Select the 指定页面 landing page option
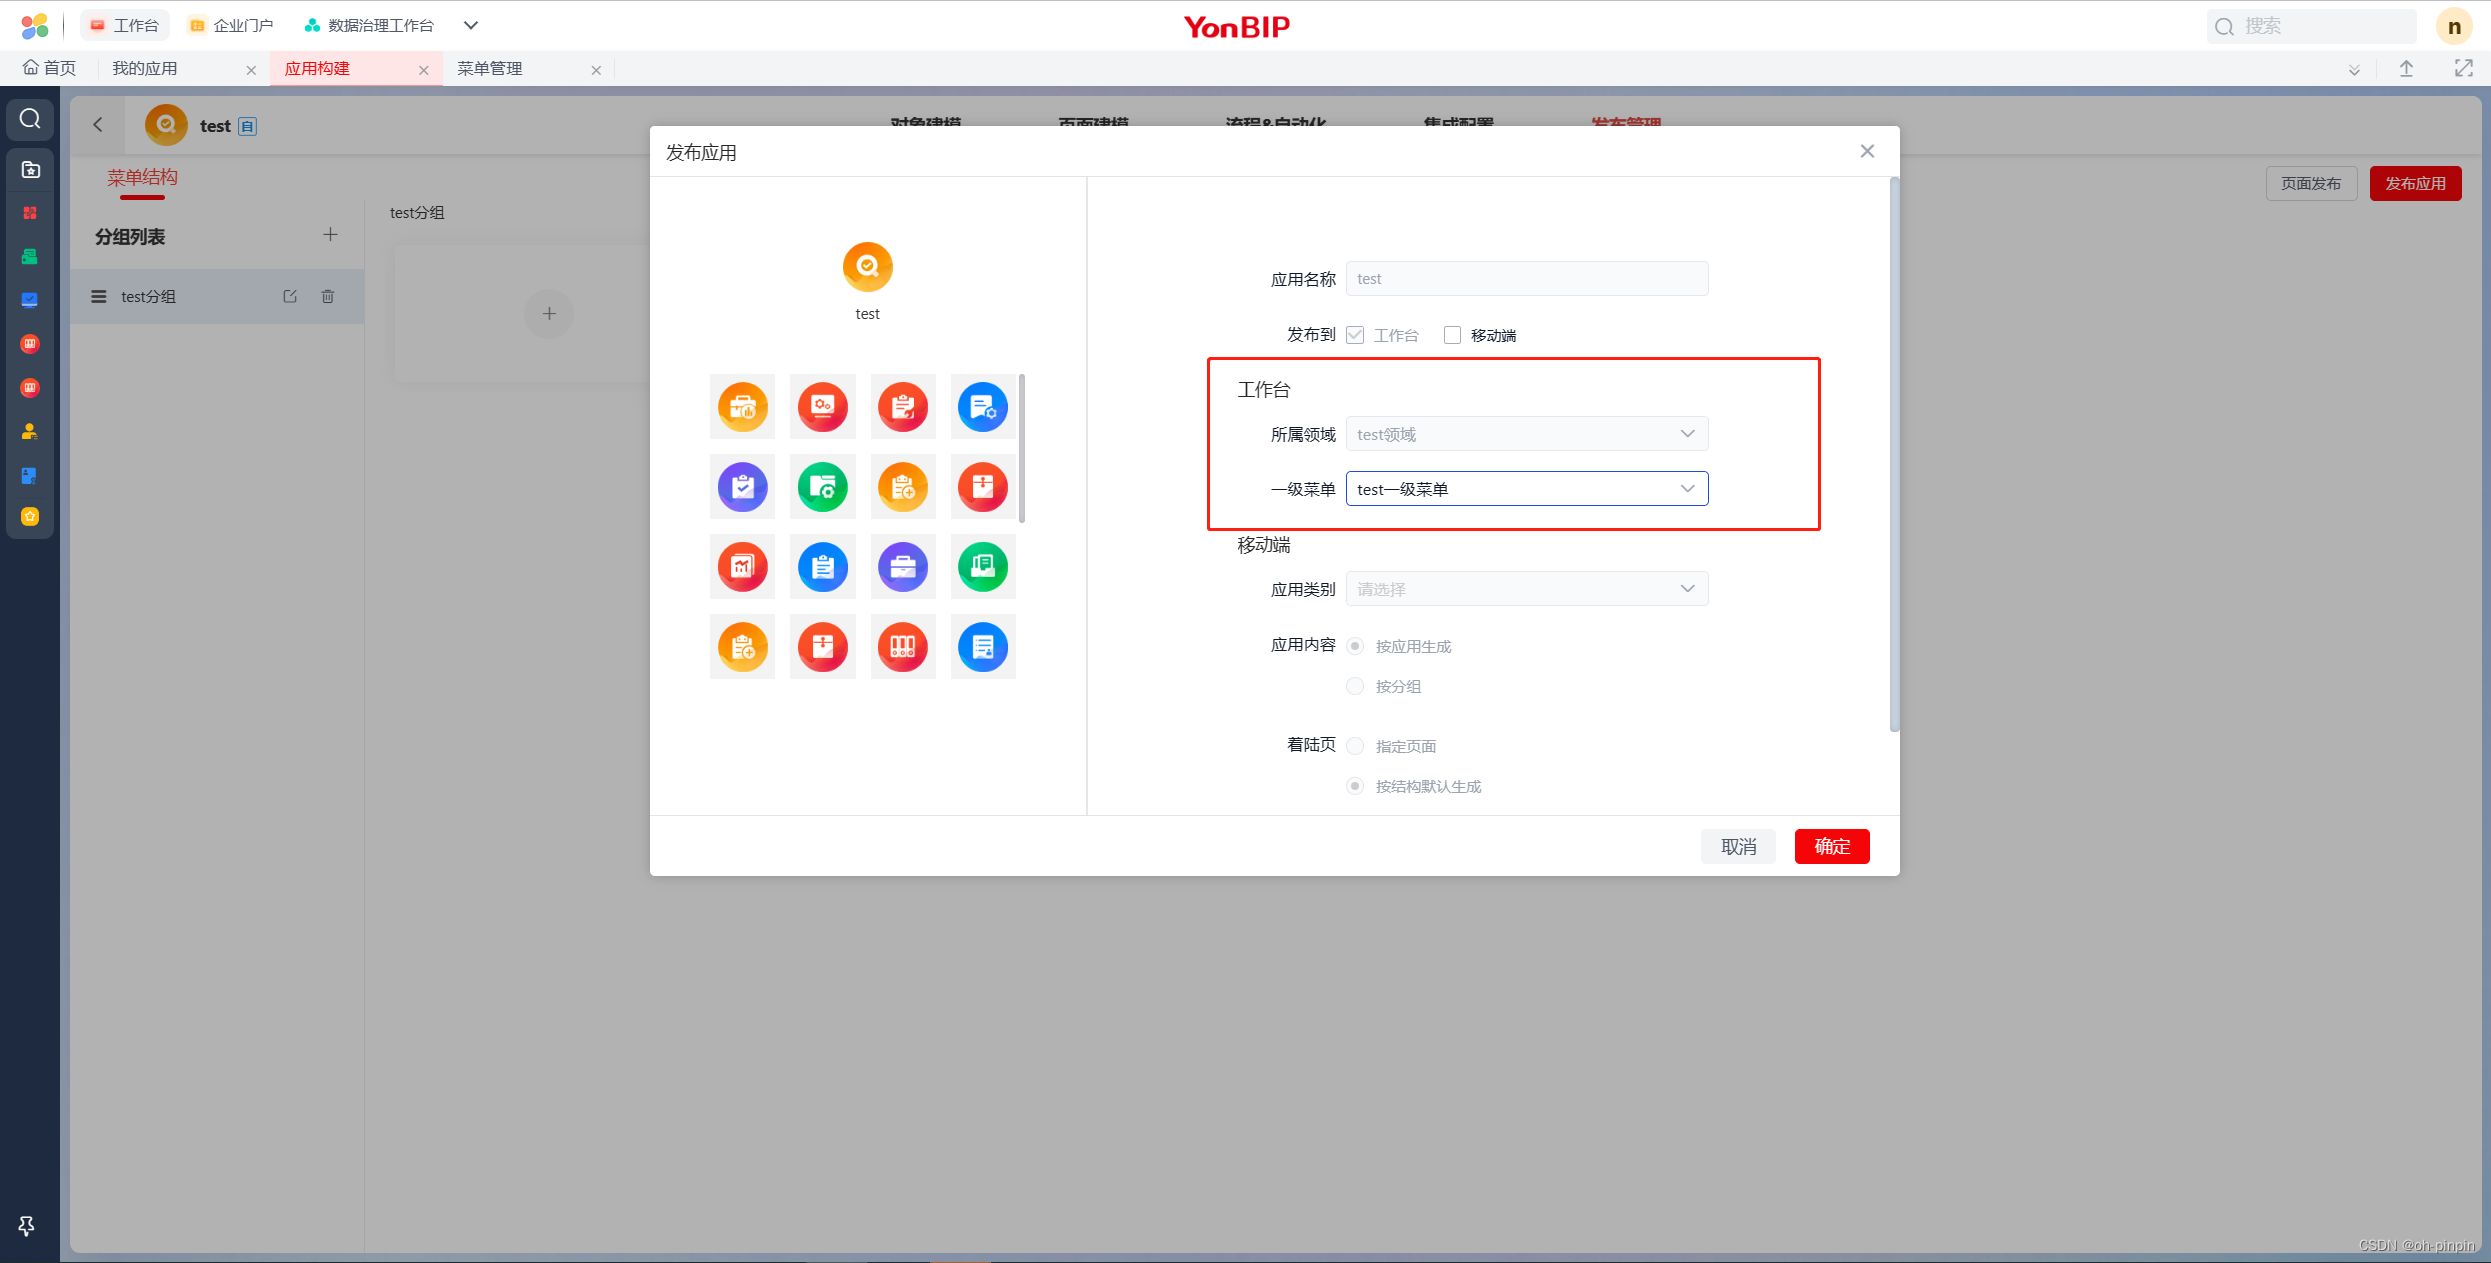2491x1263 pixels. [x=1355, y=745]
